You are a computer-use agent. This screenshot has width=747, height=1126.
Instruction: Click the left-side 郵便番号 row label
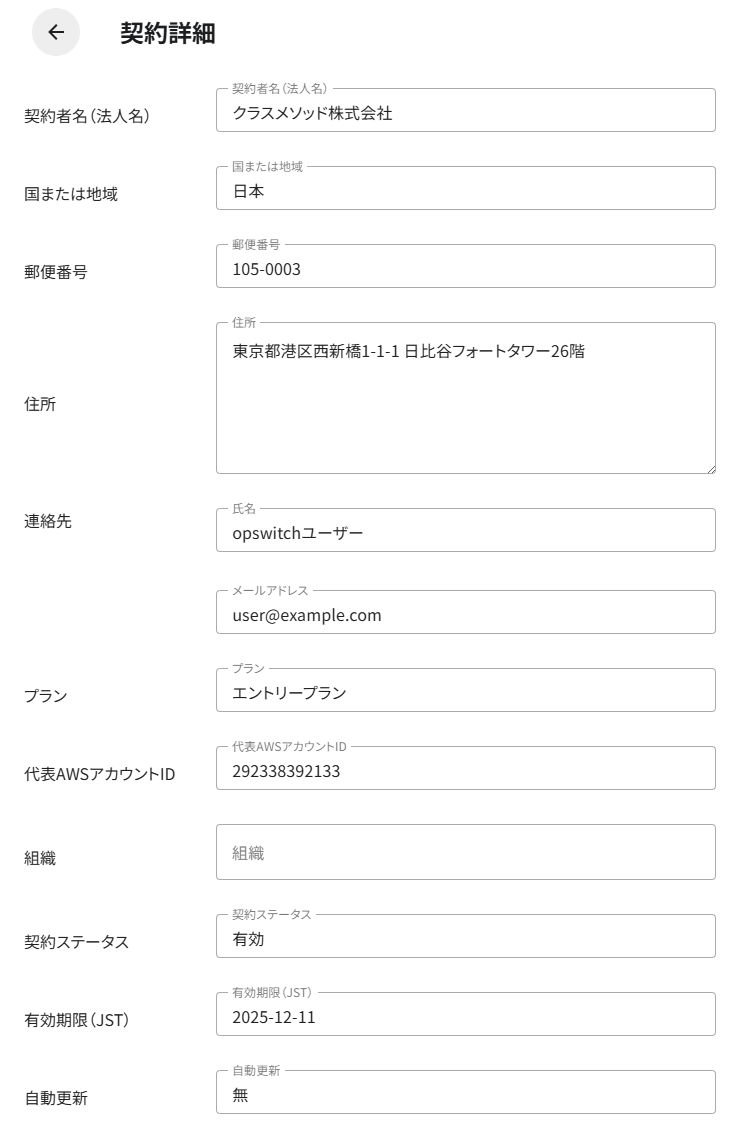tap(56, 271)
